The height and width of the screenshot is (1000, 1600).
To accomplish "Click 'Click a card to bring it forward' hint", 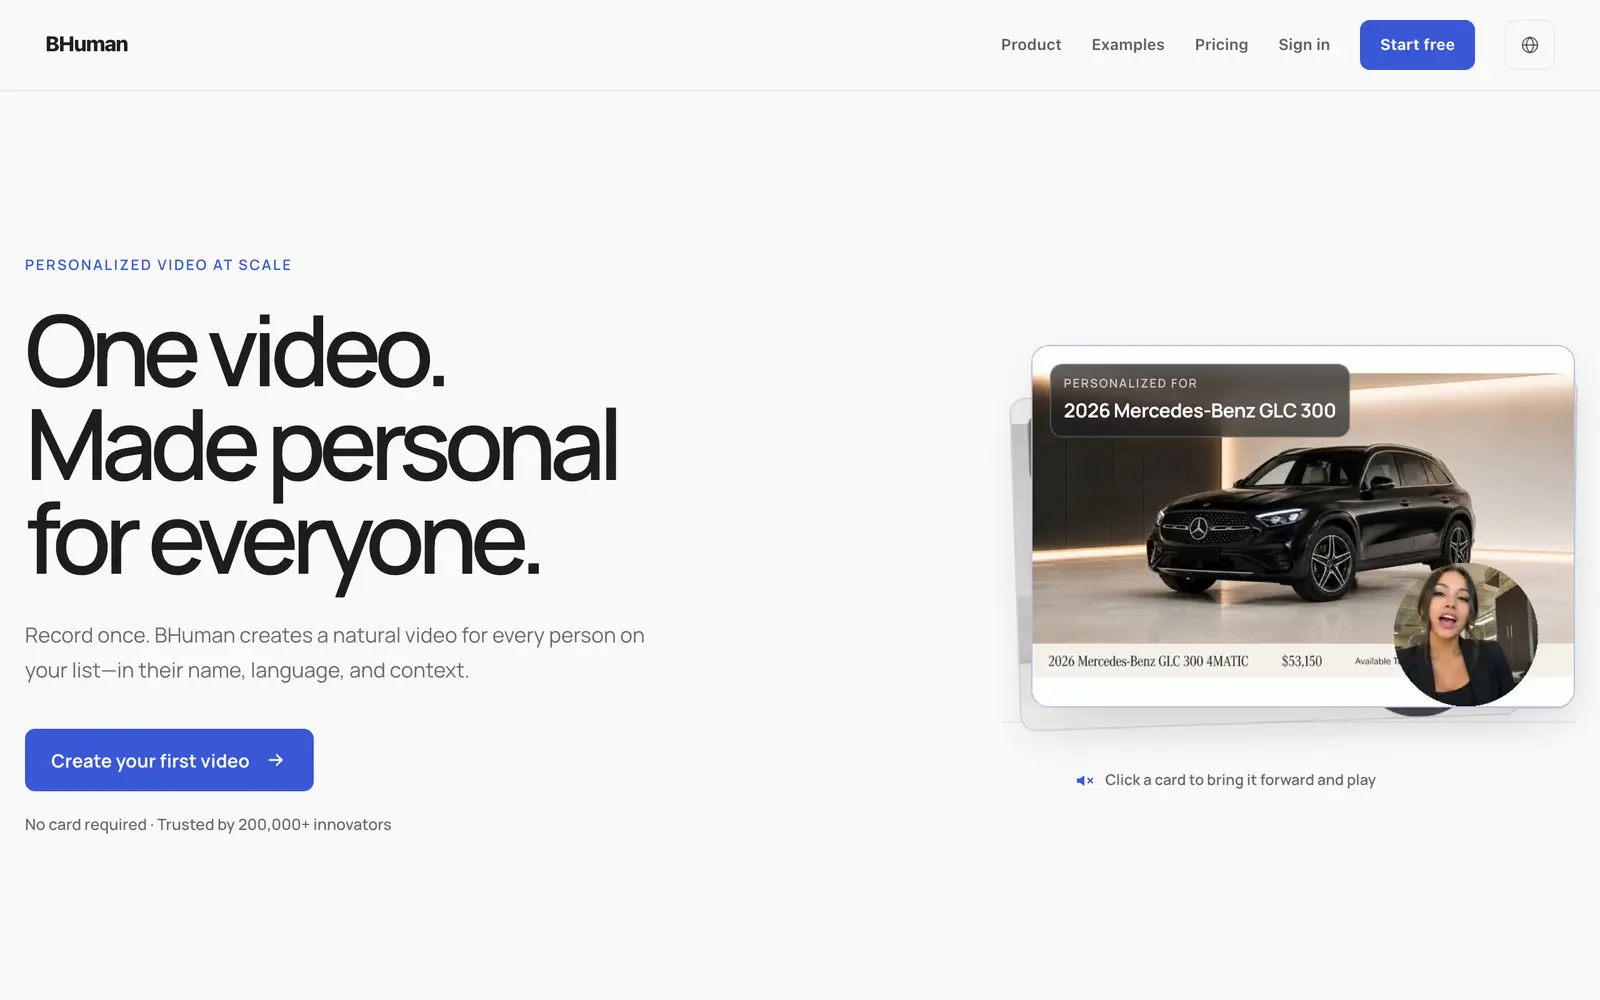I will (x=1240, y=780).
